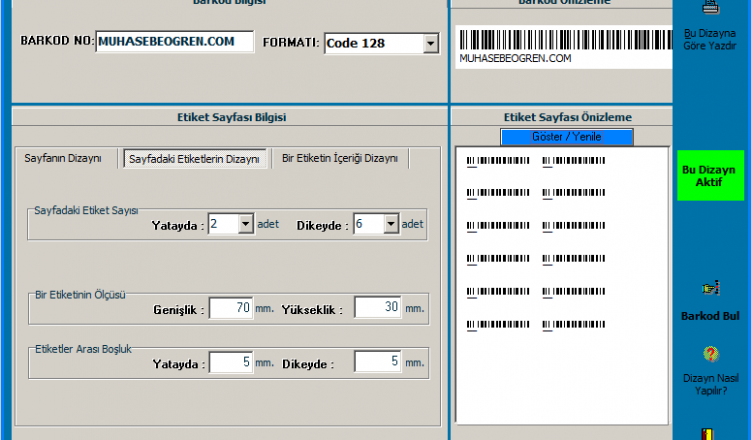Viewport: 752px width, 440px height.
Task: Switch to the Sayfanın Dizaynı tab
Action: (x=63, y=158)
